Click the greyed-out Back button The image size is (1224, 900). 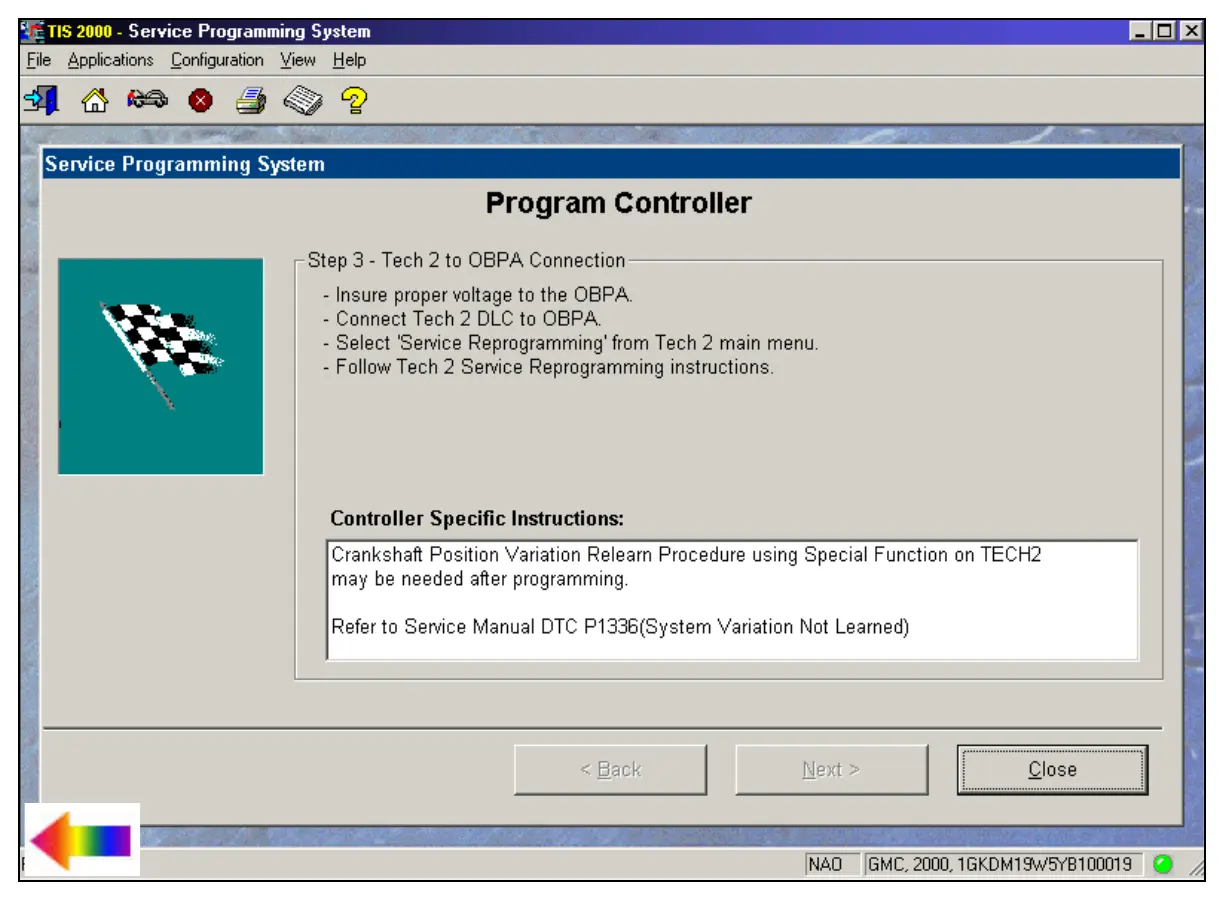pos(610,770)
